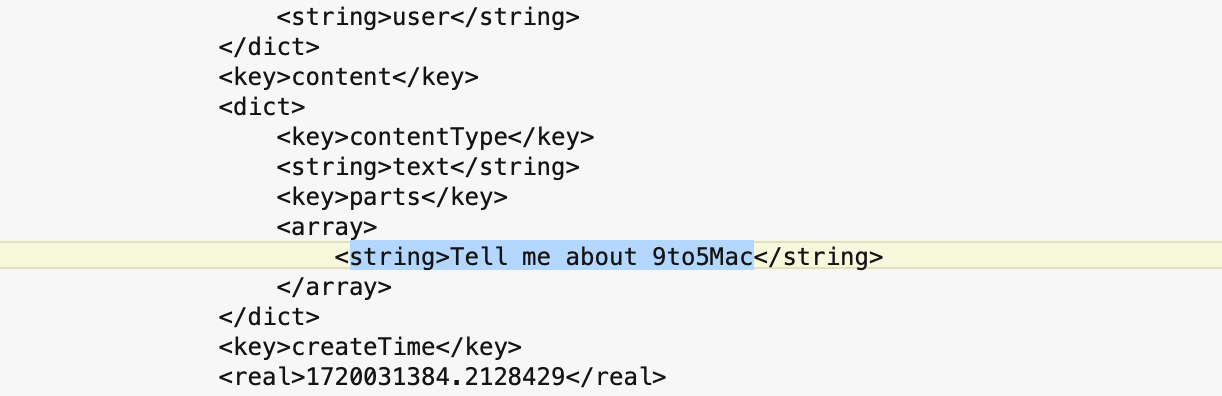The width and height of the screenshot is (1222, 396).
Task: Click the 'parts' key line
Action: 392,197
